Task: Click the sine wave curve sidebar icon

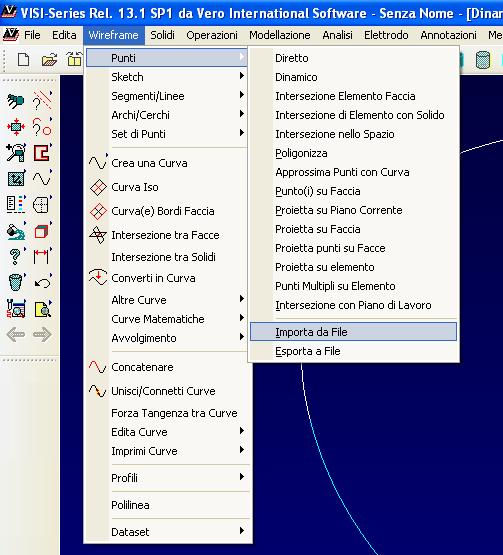Action: click(42, 179)
